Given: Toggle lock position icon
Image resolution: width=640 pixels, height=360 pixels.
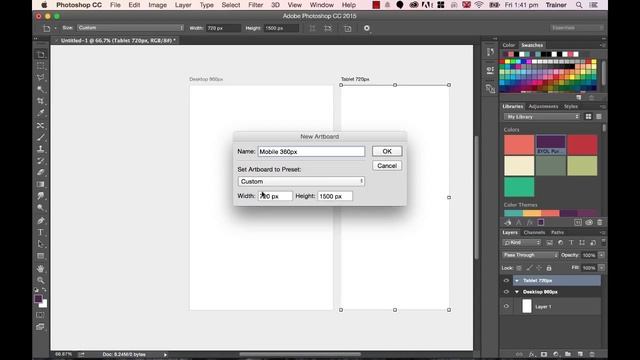Looking at the screenshot, I should click(539, 268).
